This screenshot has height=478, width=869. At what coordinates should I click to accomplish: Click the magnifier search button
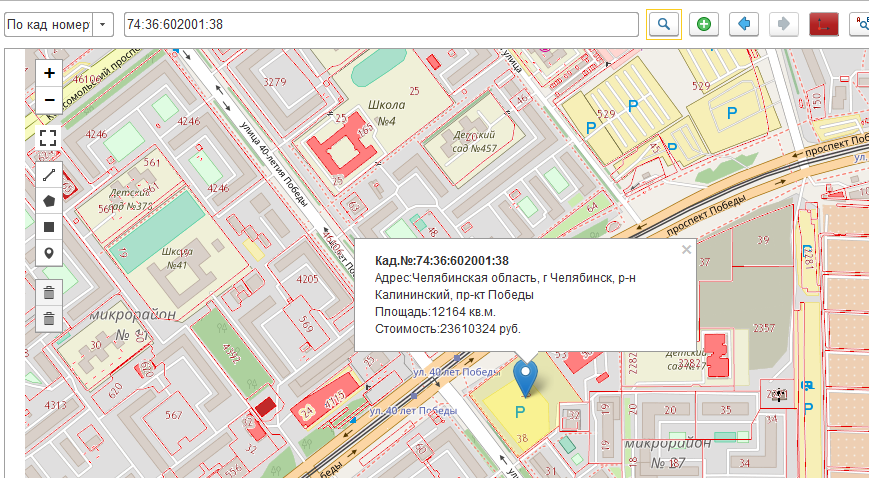click(663, 24)
